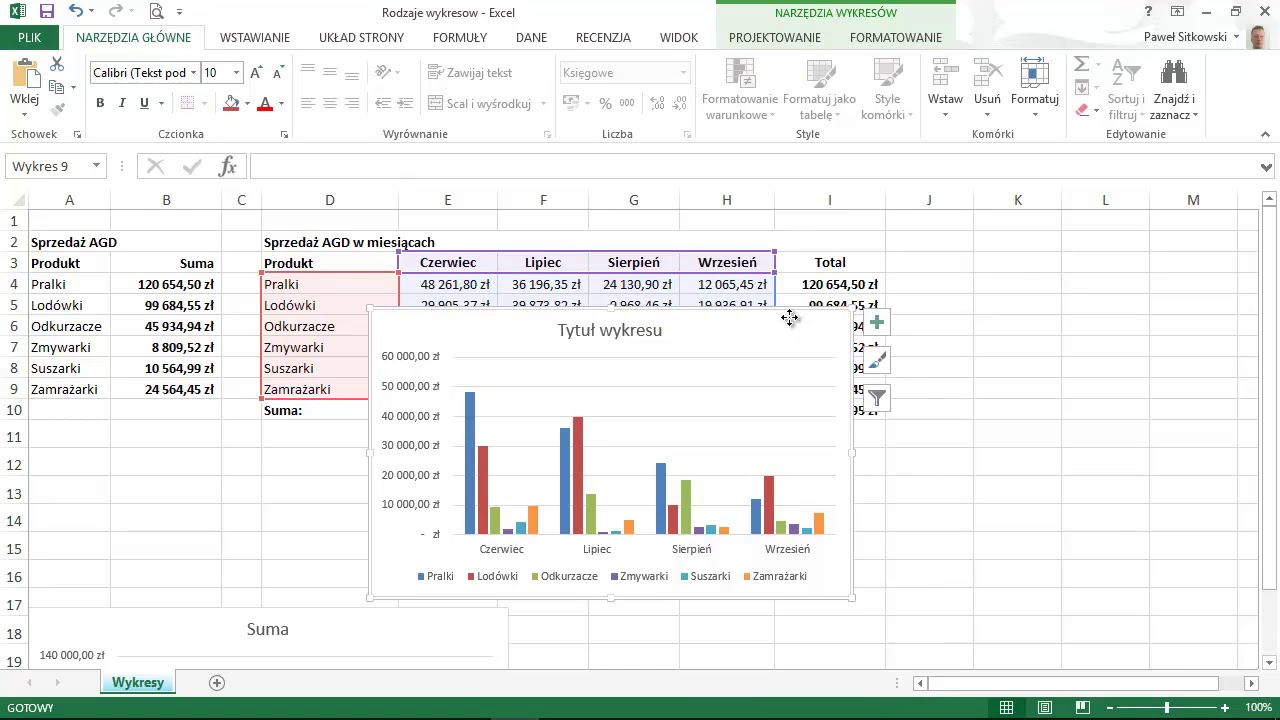Switch to Page Layout view in status bar

tap(1045, 708)
